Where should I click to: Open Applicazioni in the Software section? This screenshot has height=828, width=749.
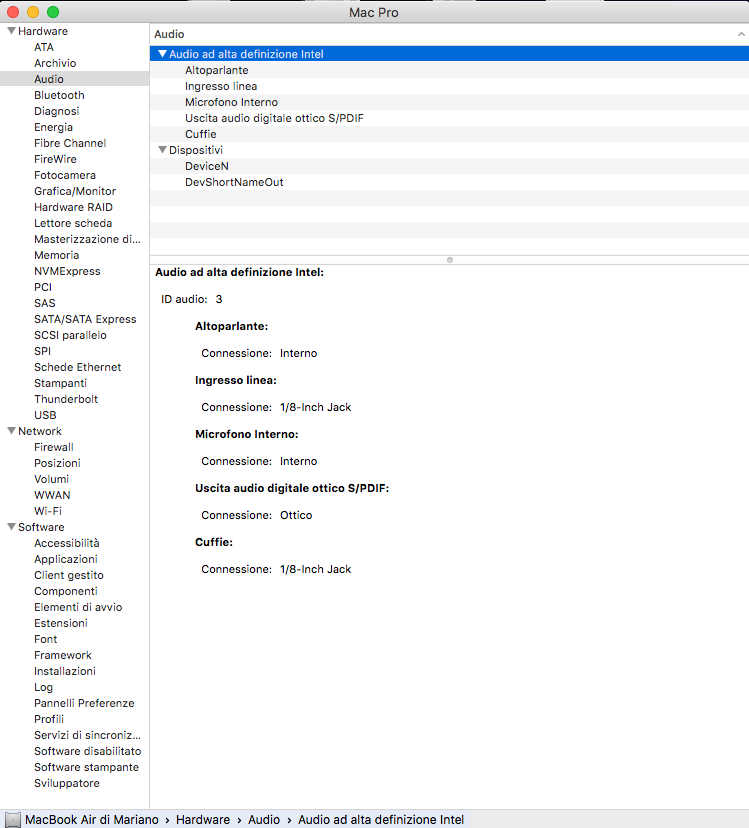tap(65, 559)
